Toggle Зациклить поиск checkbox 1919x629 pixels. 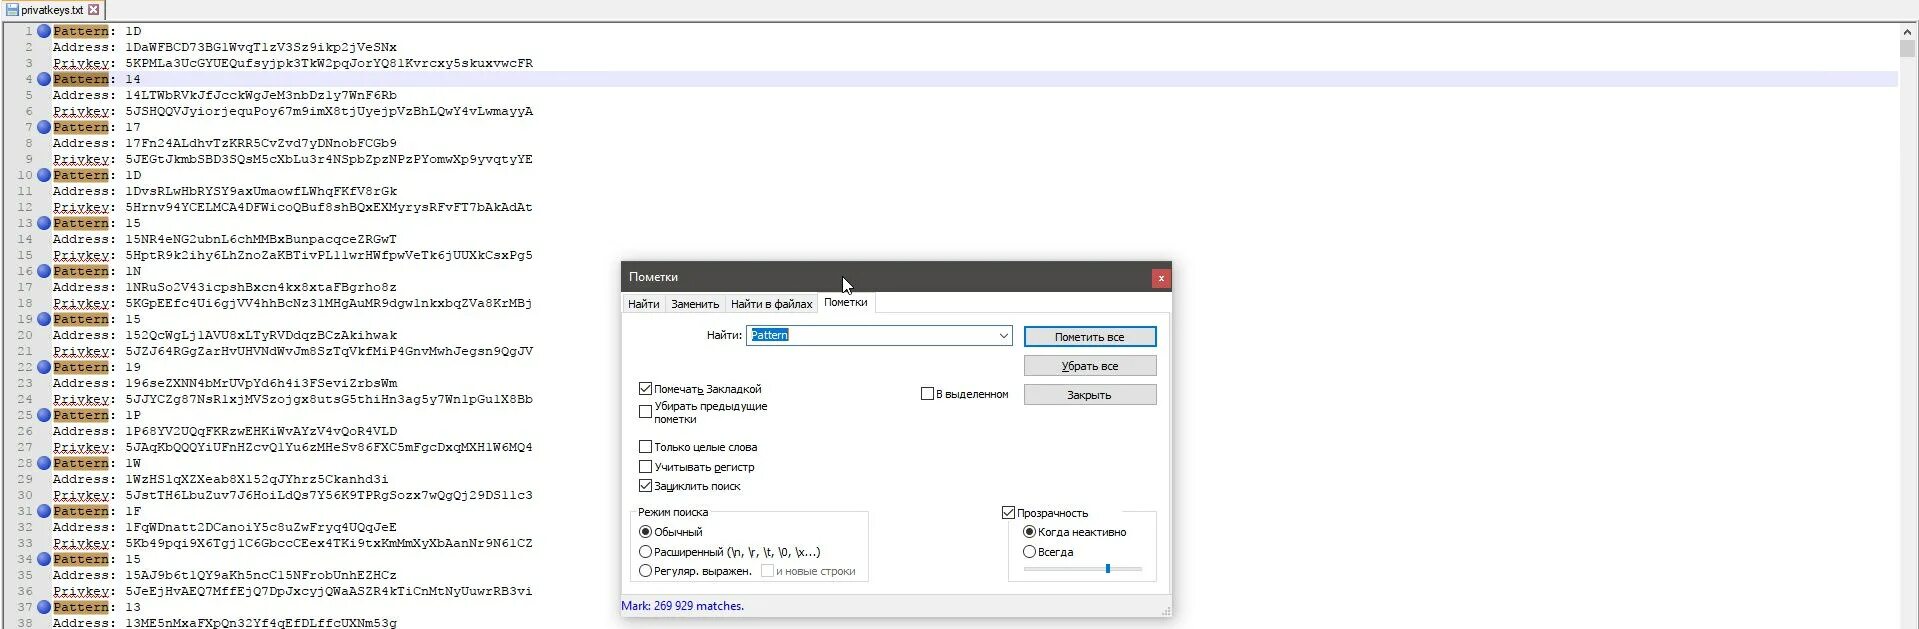(645, 486)
